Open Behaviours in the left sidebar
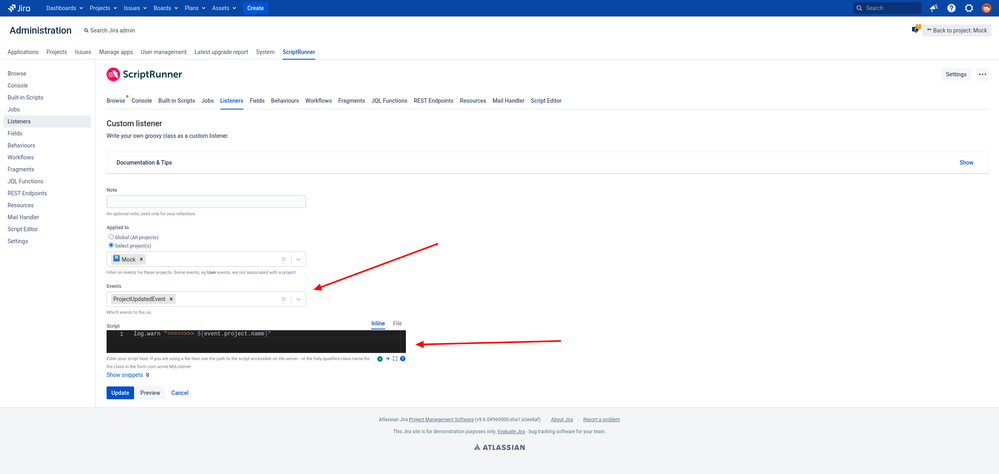Image resolution: width=999 pixels, height=474 pixels. coord(22,145)
